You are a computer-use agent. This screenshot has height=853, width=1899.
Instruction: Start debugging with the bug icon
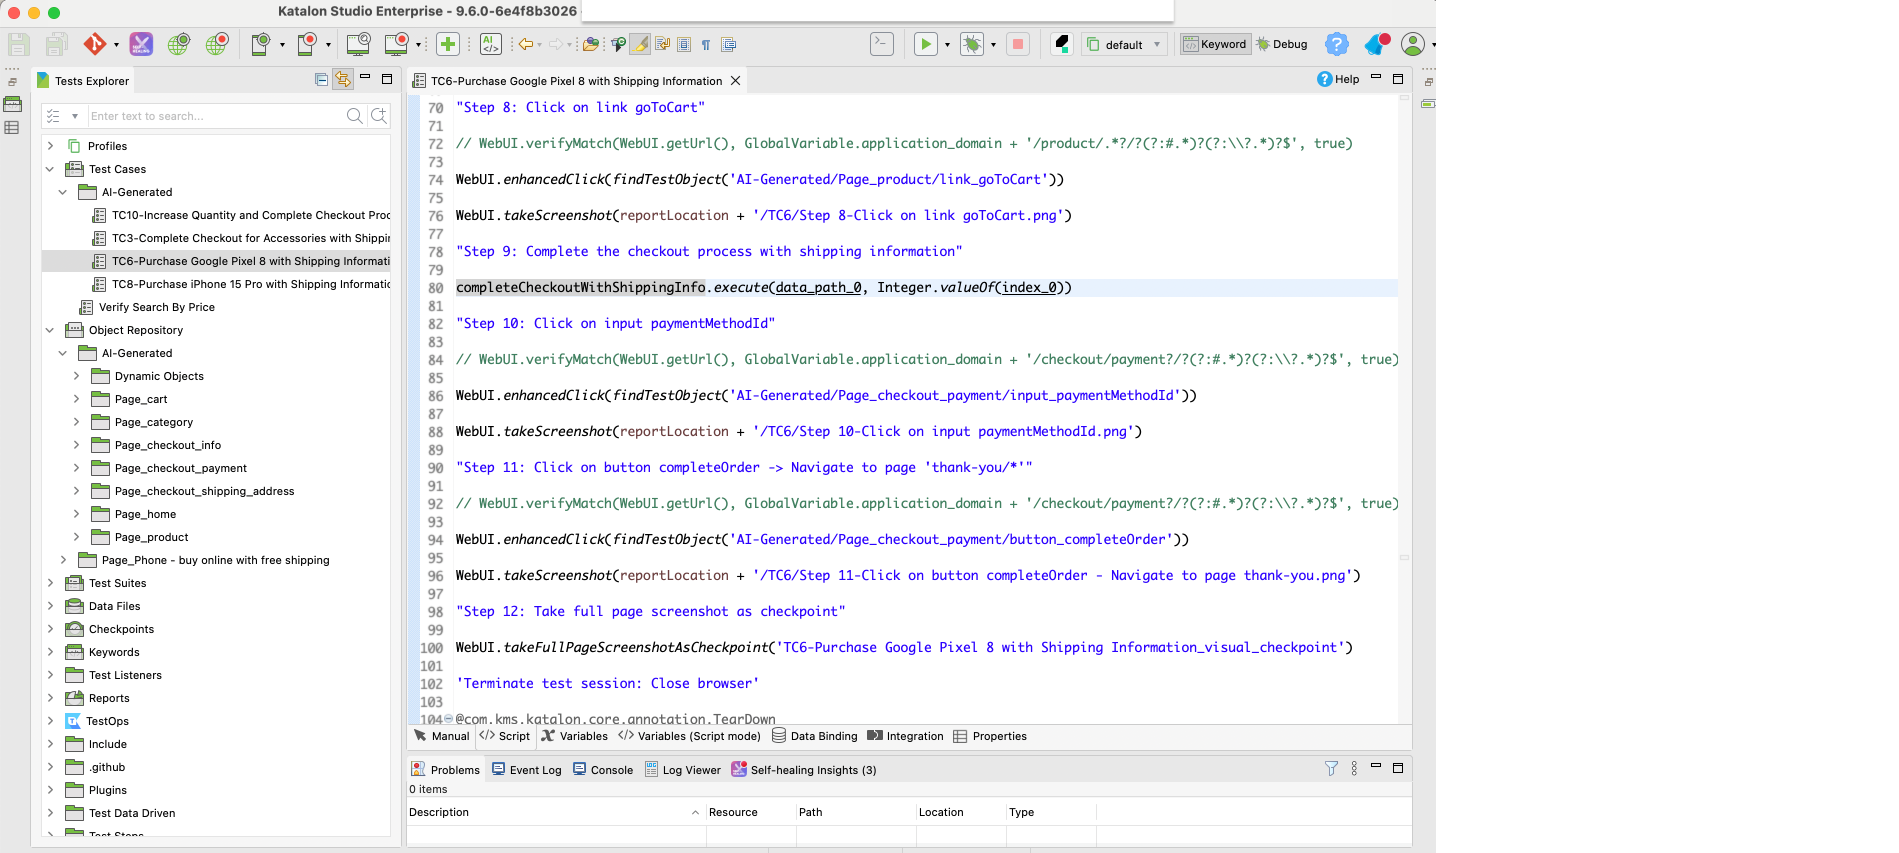972,44
